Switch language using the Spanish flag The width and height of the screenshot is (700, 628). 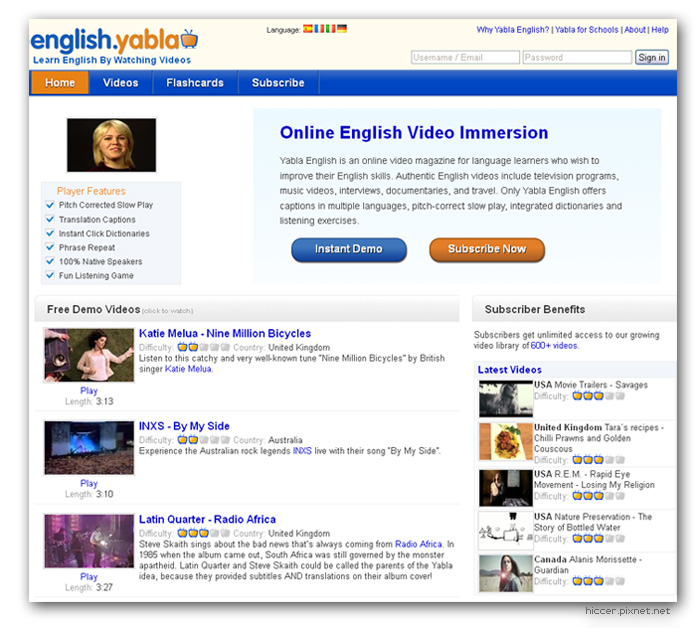[x=308, y=29]
